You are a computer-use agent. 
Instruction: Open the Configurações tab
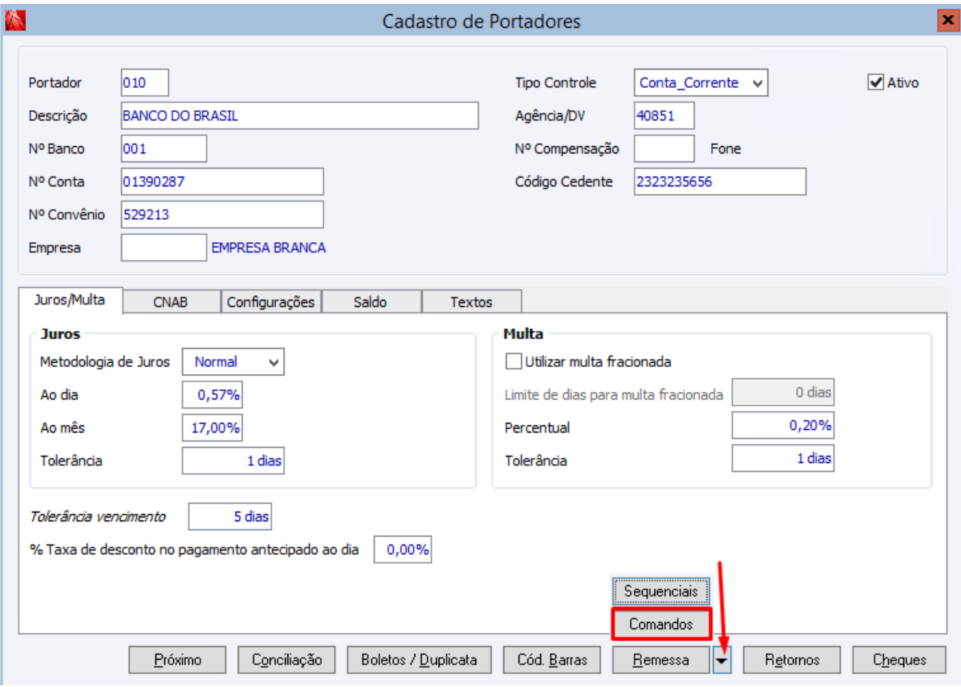pos(270,302)
